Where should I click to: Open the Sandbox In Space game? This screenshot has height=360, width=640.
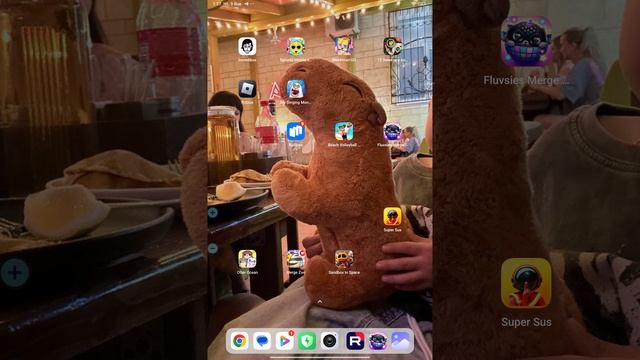click(x=344, y=259)
